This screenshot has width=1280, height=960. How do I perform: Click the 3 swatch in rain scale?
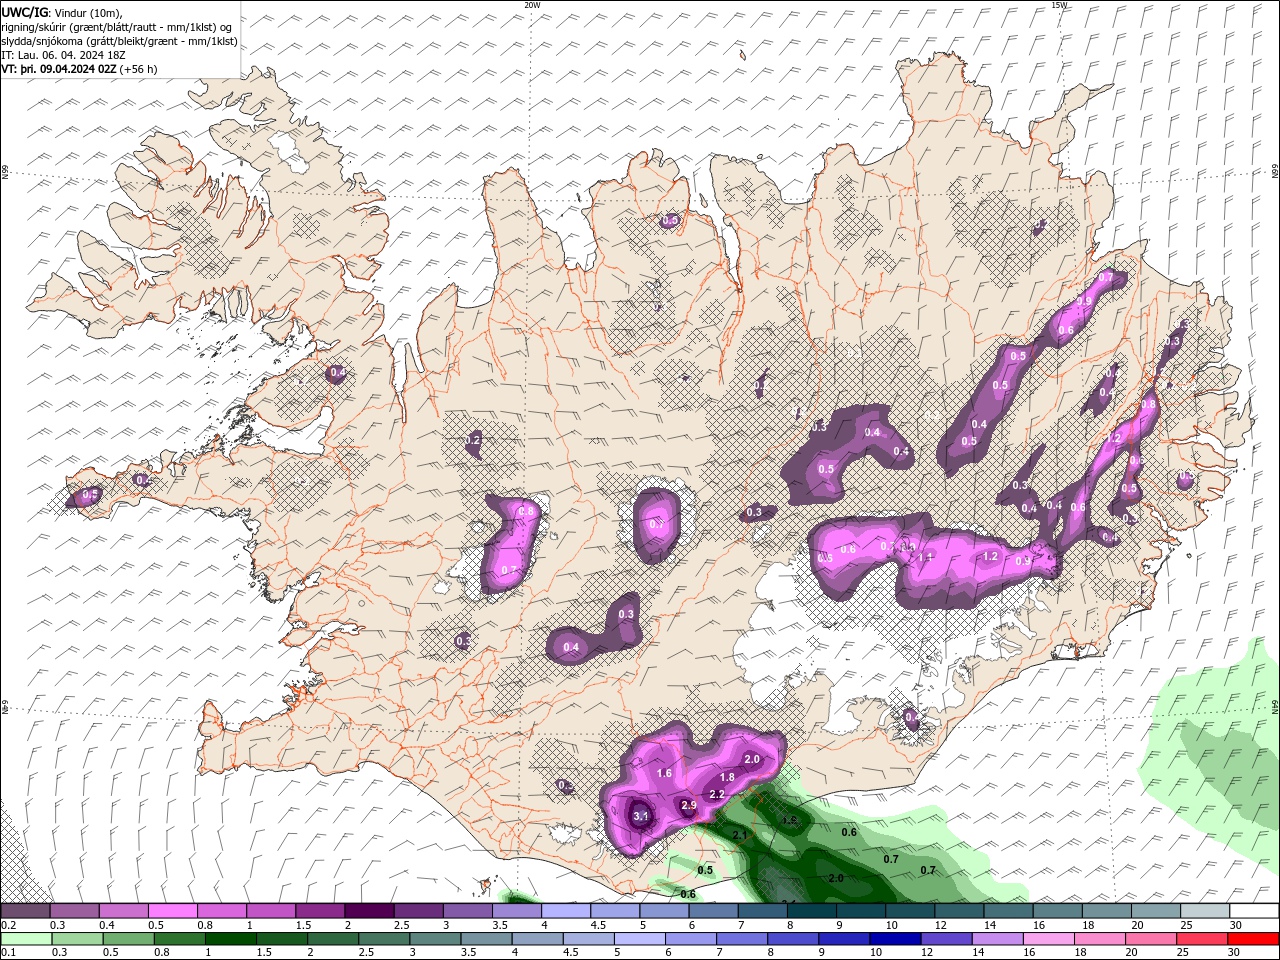(434, 939)
